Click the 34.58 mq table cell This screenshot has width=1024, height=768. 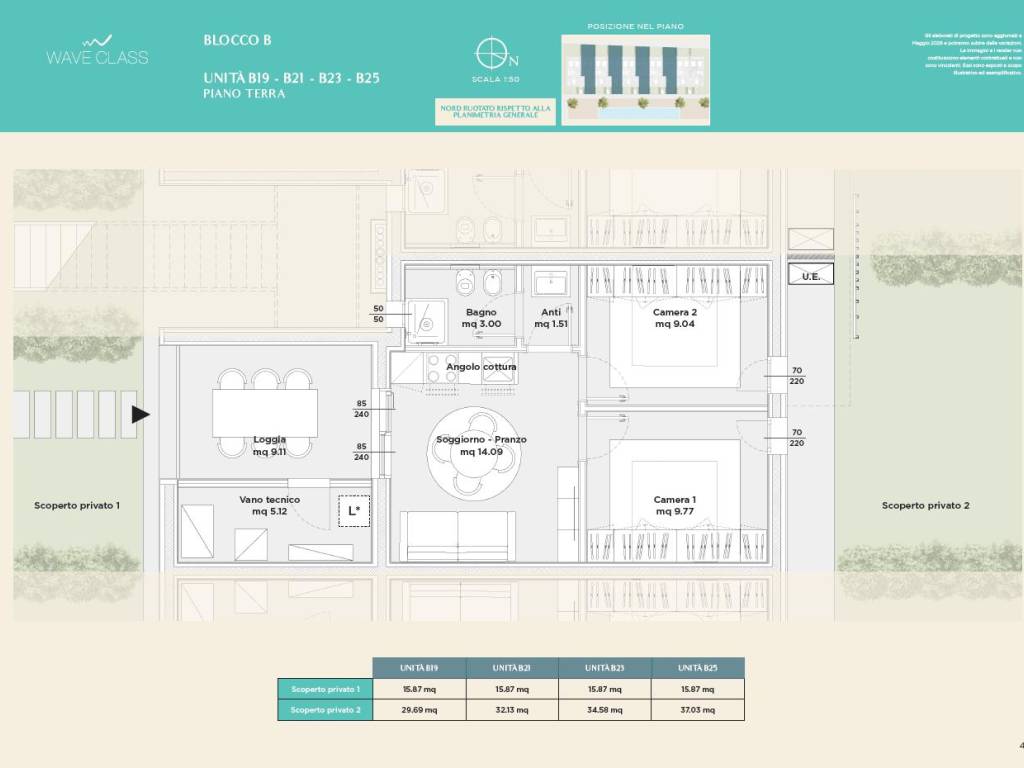pos(605,710)
